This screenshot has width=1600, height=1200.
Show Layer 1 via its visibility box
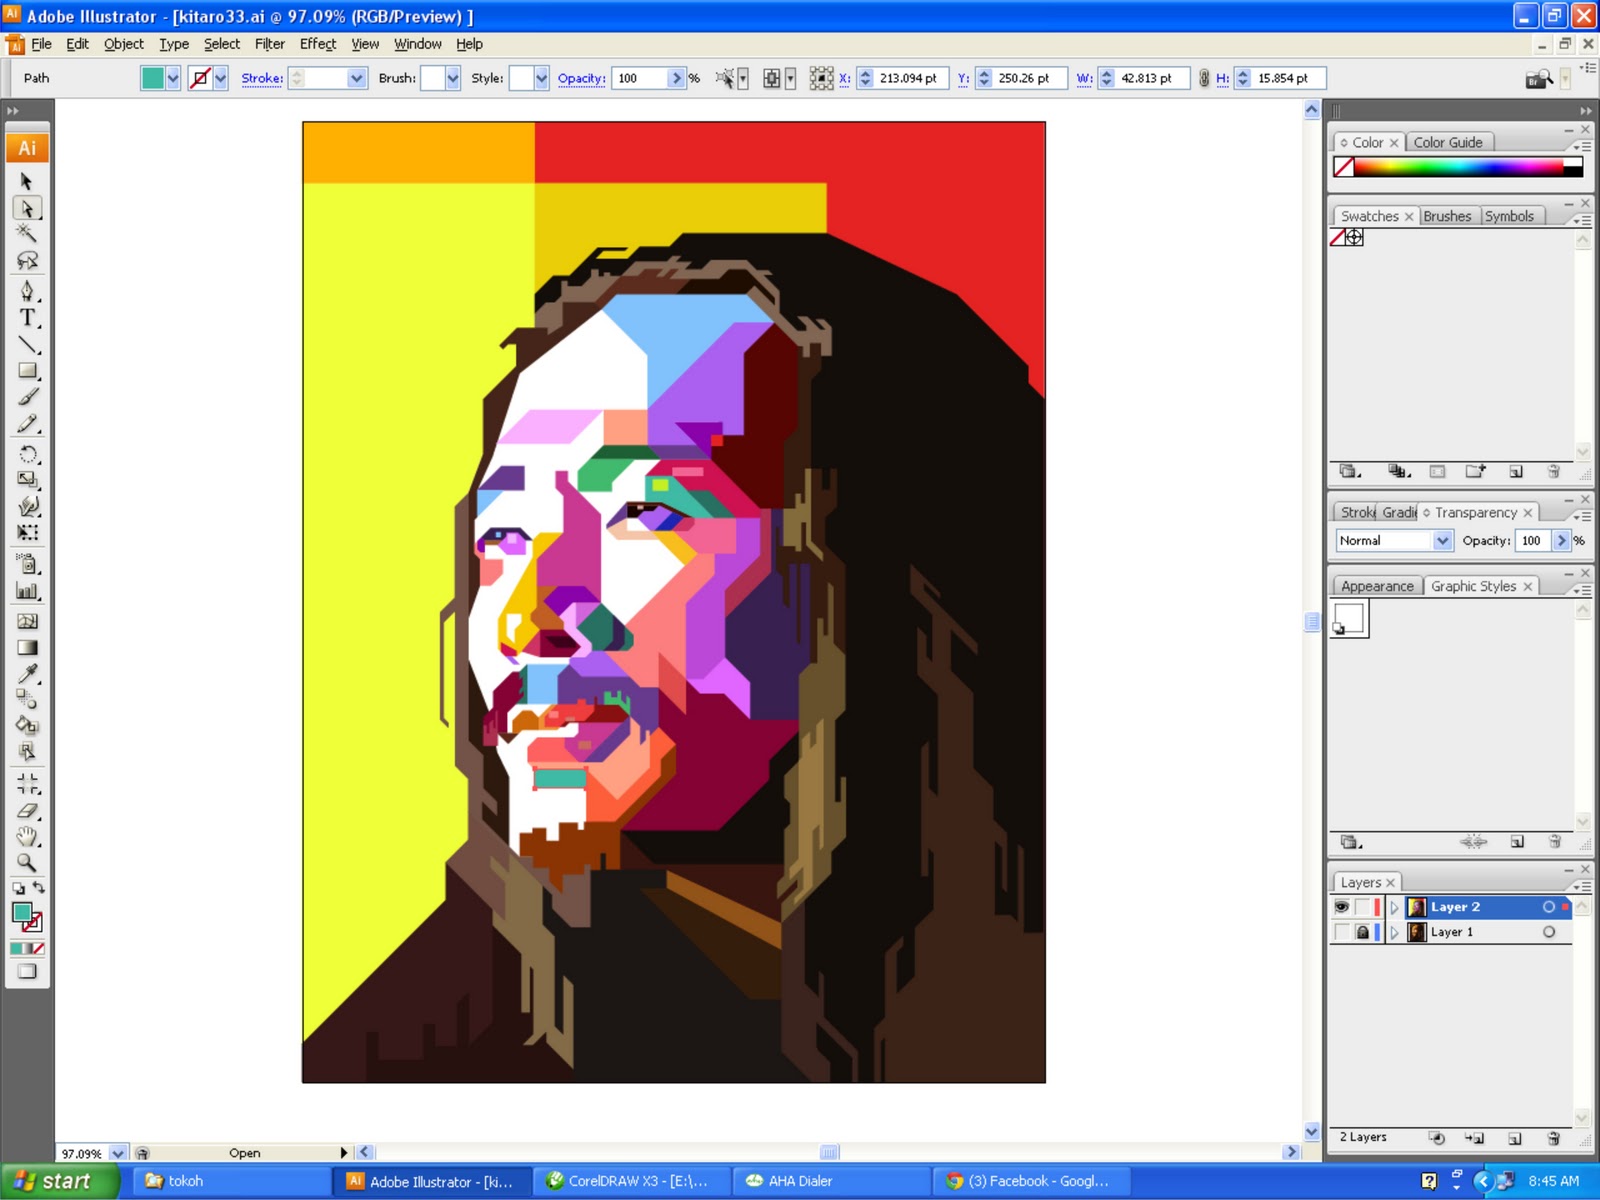[x=1341, y=932]
